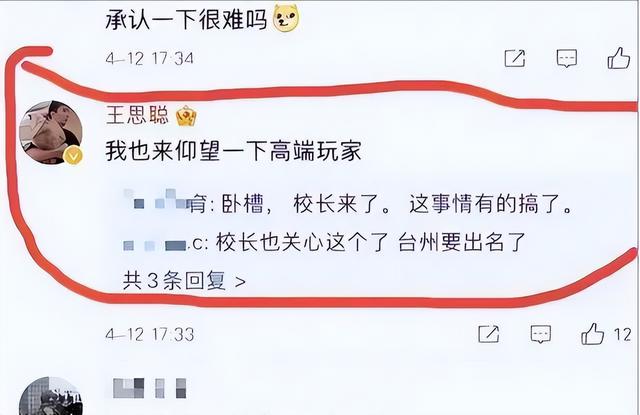This screenshot has height=415, width=640.
Task: Click the like count 12
Action: pyautogui.click(x=622, y=335)
